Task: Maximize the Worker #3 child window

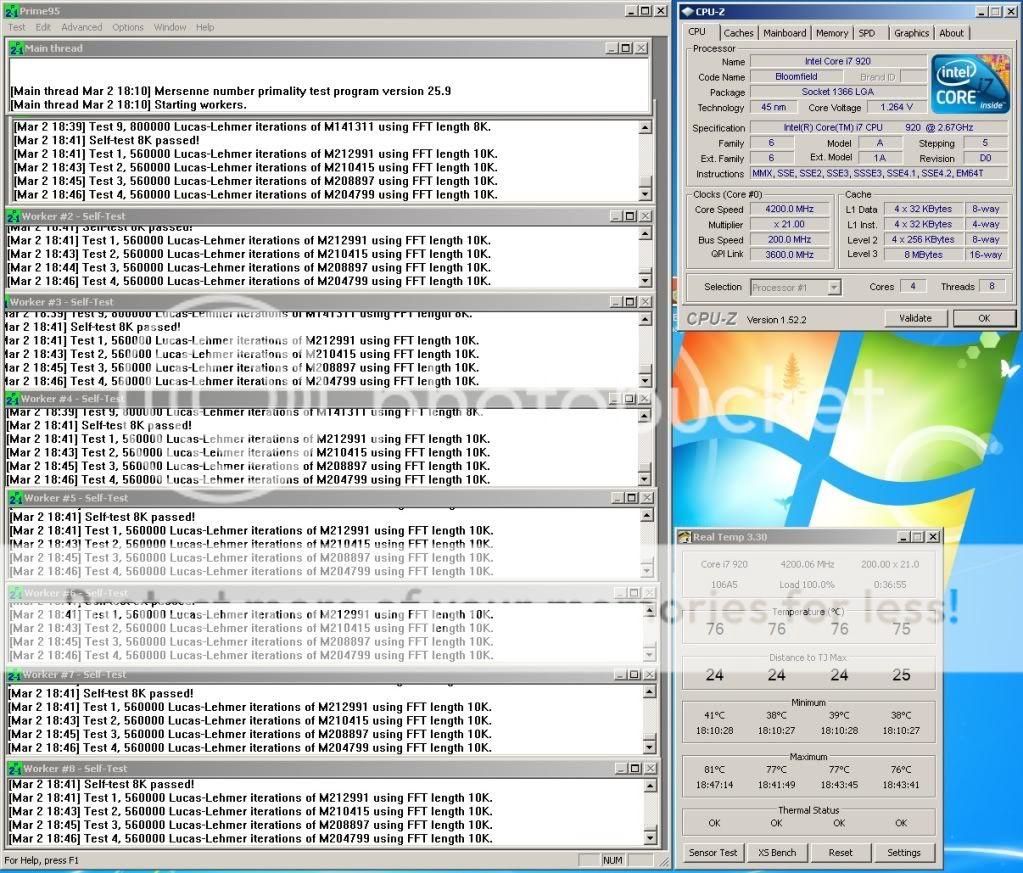Action: click(x=630, y=301)
